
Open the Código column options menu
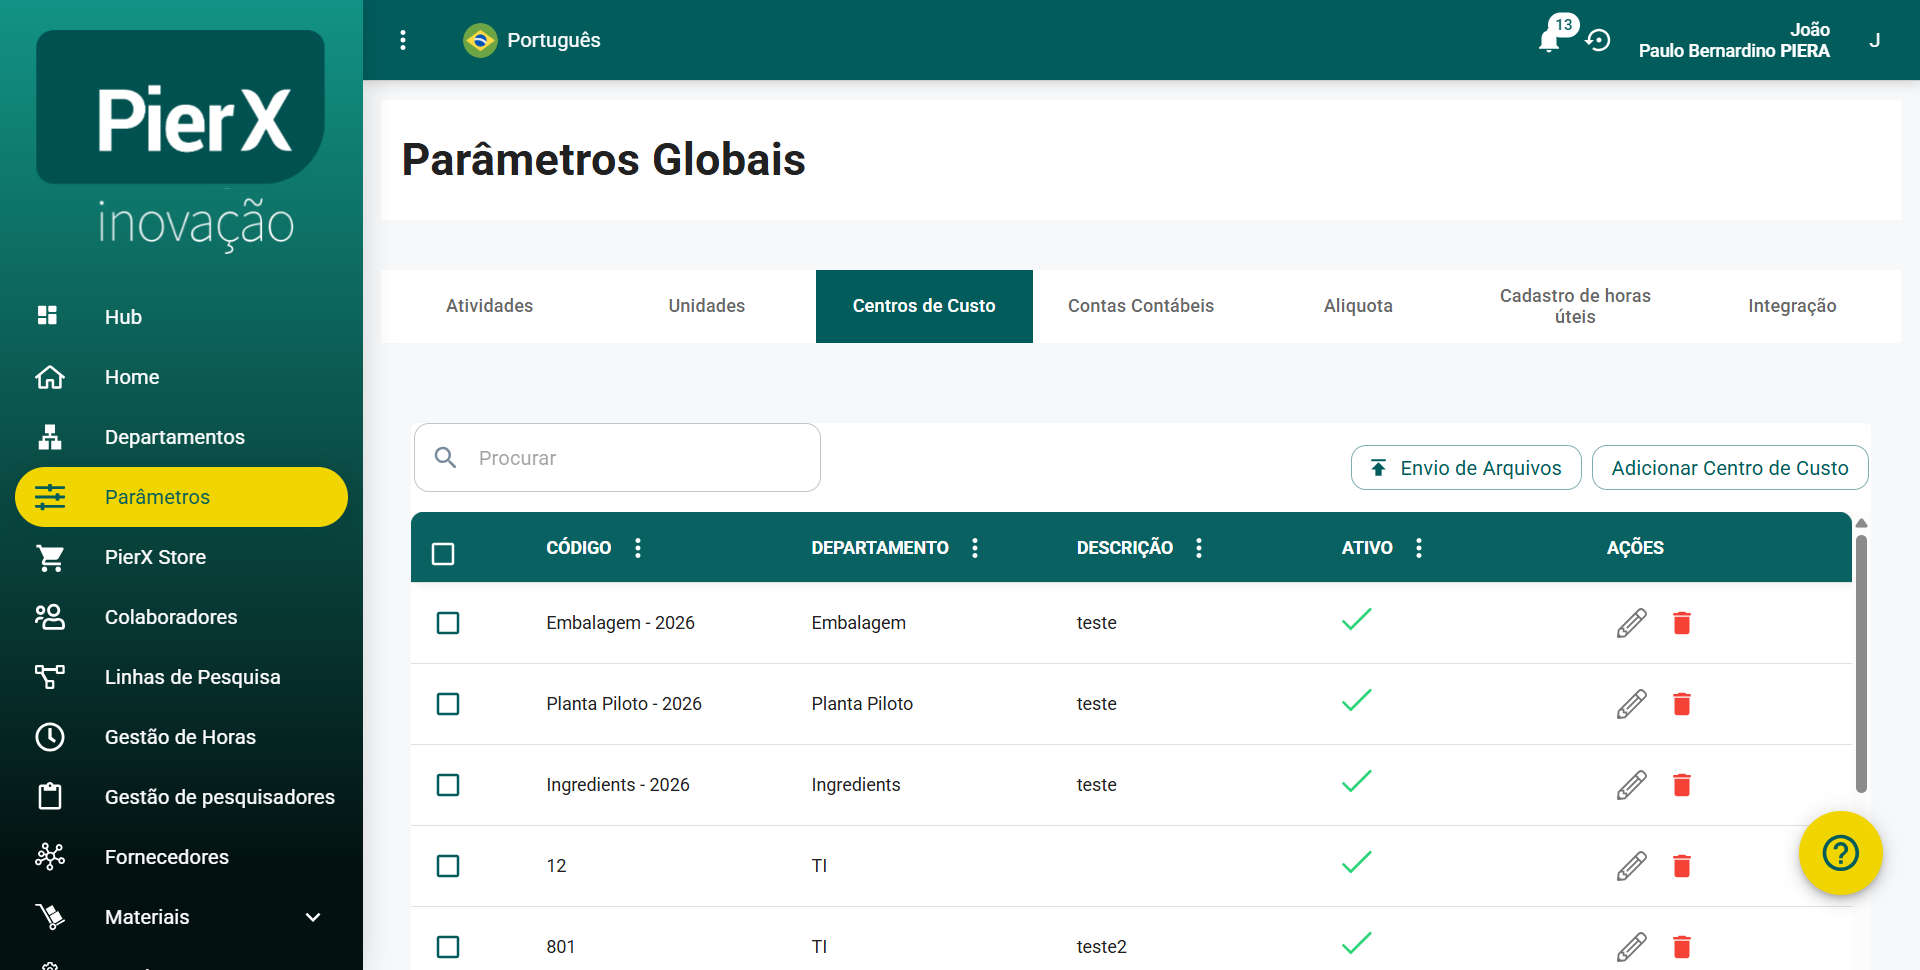(x=638, y=547)
